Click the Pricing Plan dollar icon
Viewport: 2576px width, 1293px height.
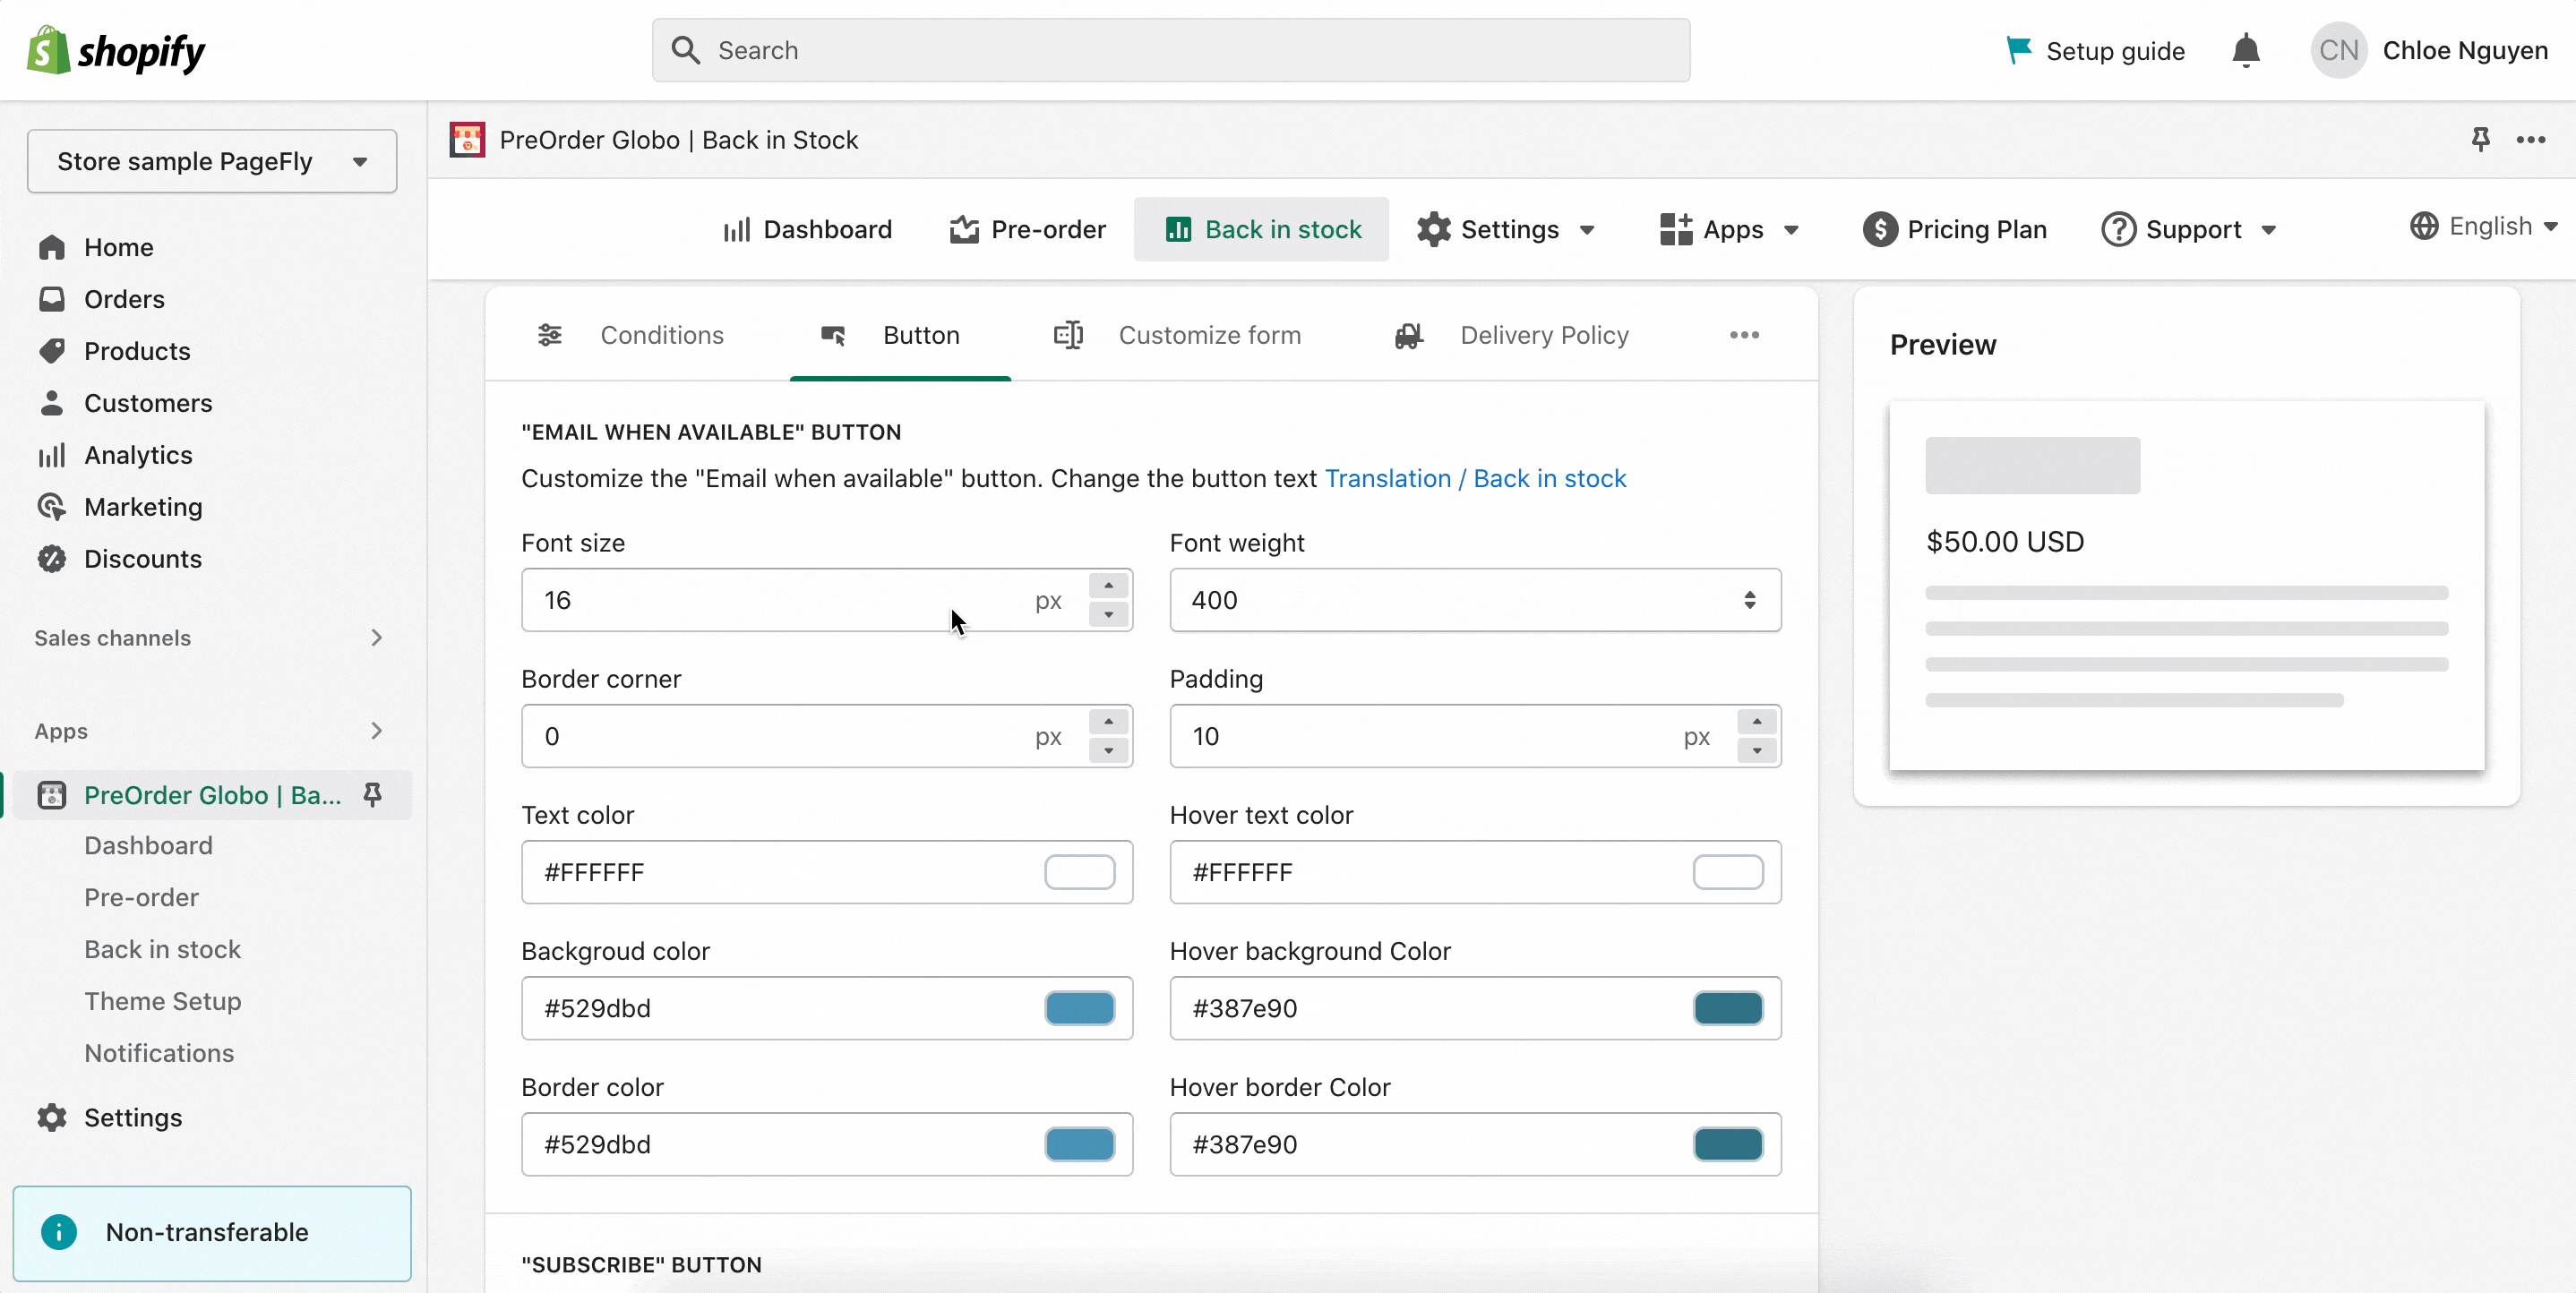[x=1880, y=229]
